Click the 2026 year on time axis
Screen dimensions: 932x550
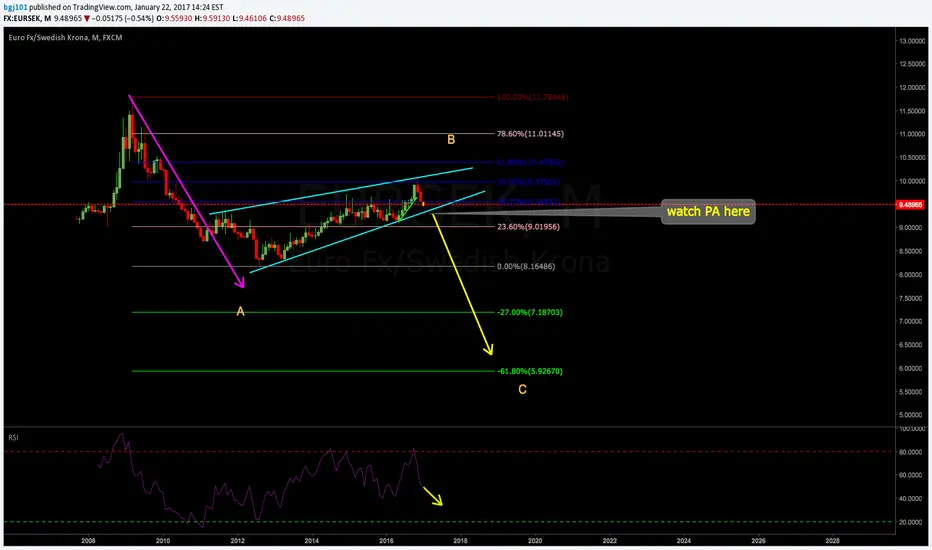758,540
